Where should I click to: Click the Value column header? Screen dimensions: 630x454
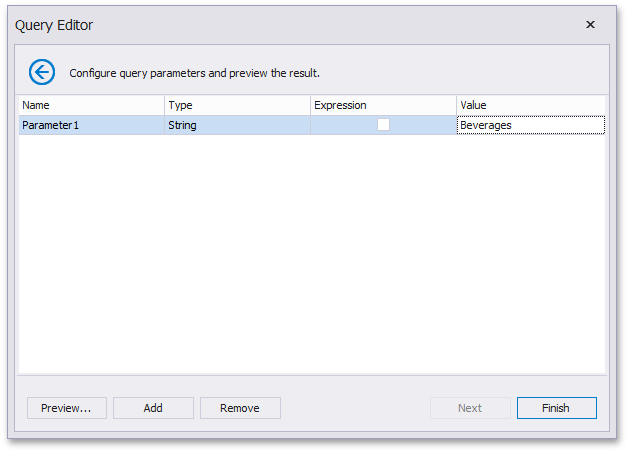click(530, 105)
